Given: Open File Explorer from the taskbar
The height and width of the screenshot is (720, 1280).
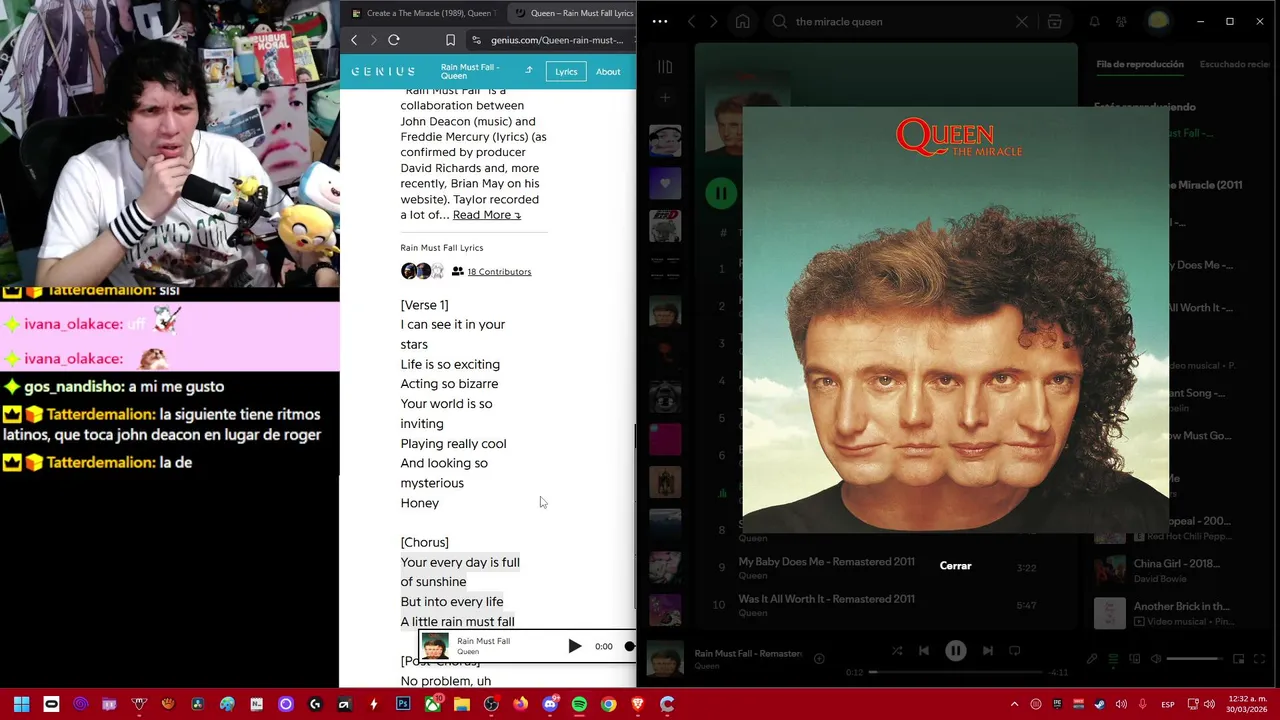Looking at the screenshot, I should [462, 705].
